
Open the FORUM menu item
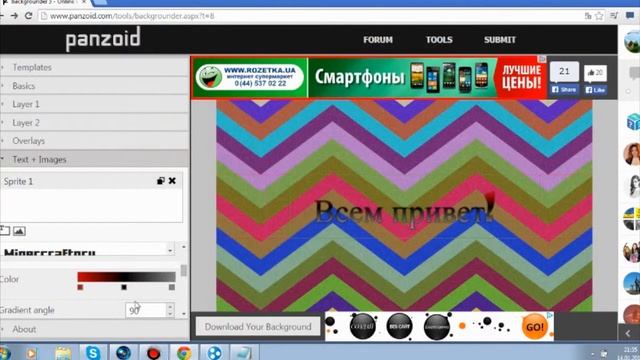[378, 40]
